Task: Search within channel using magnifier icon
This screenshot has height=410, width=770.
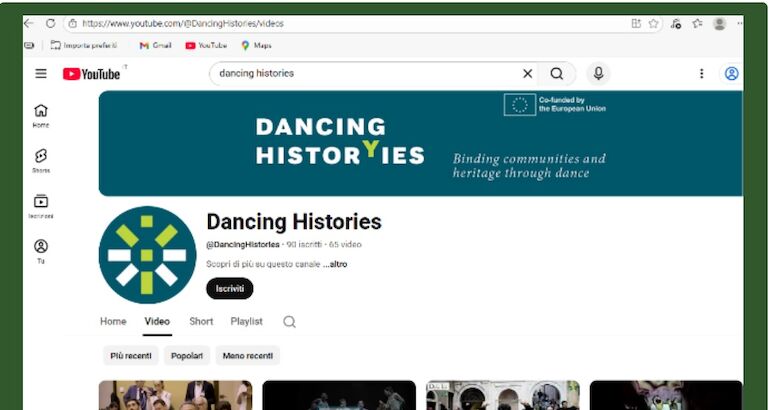Action: 289,322
